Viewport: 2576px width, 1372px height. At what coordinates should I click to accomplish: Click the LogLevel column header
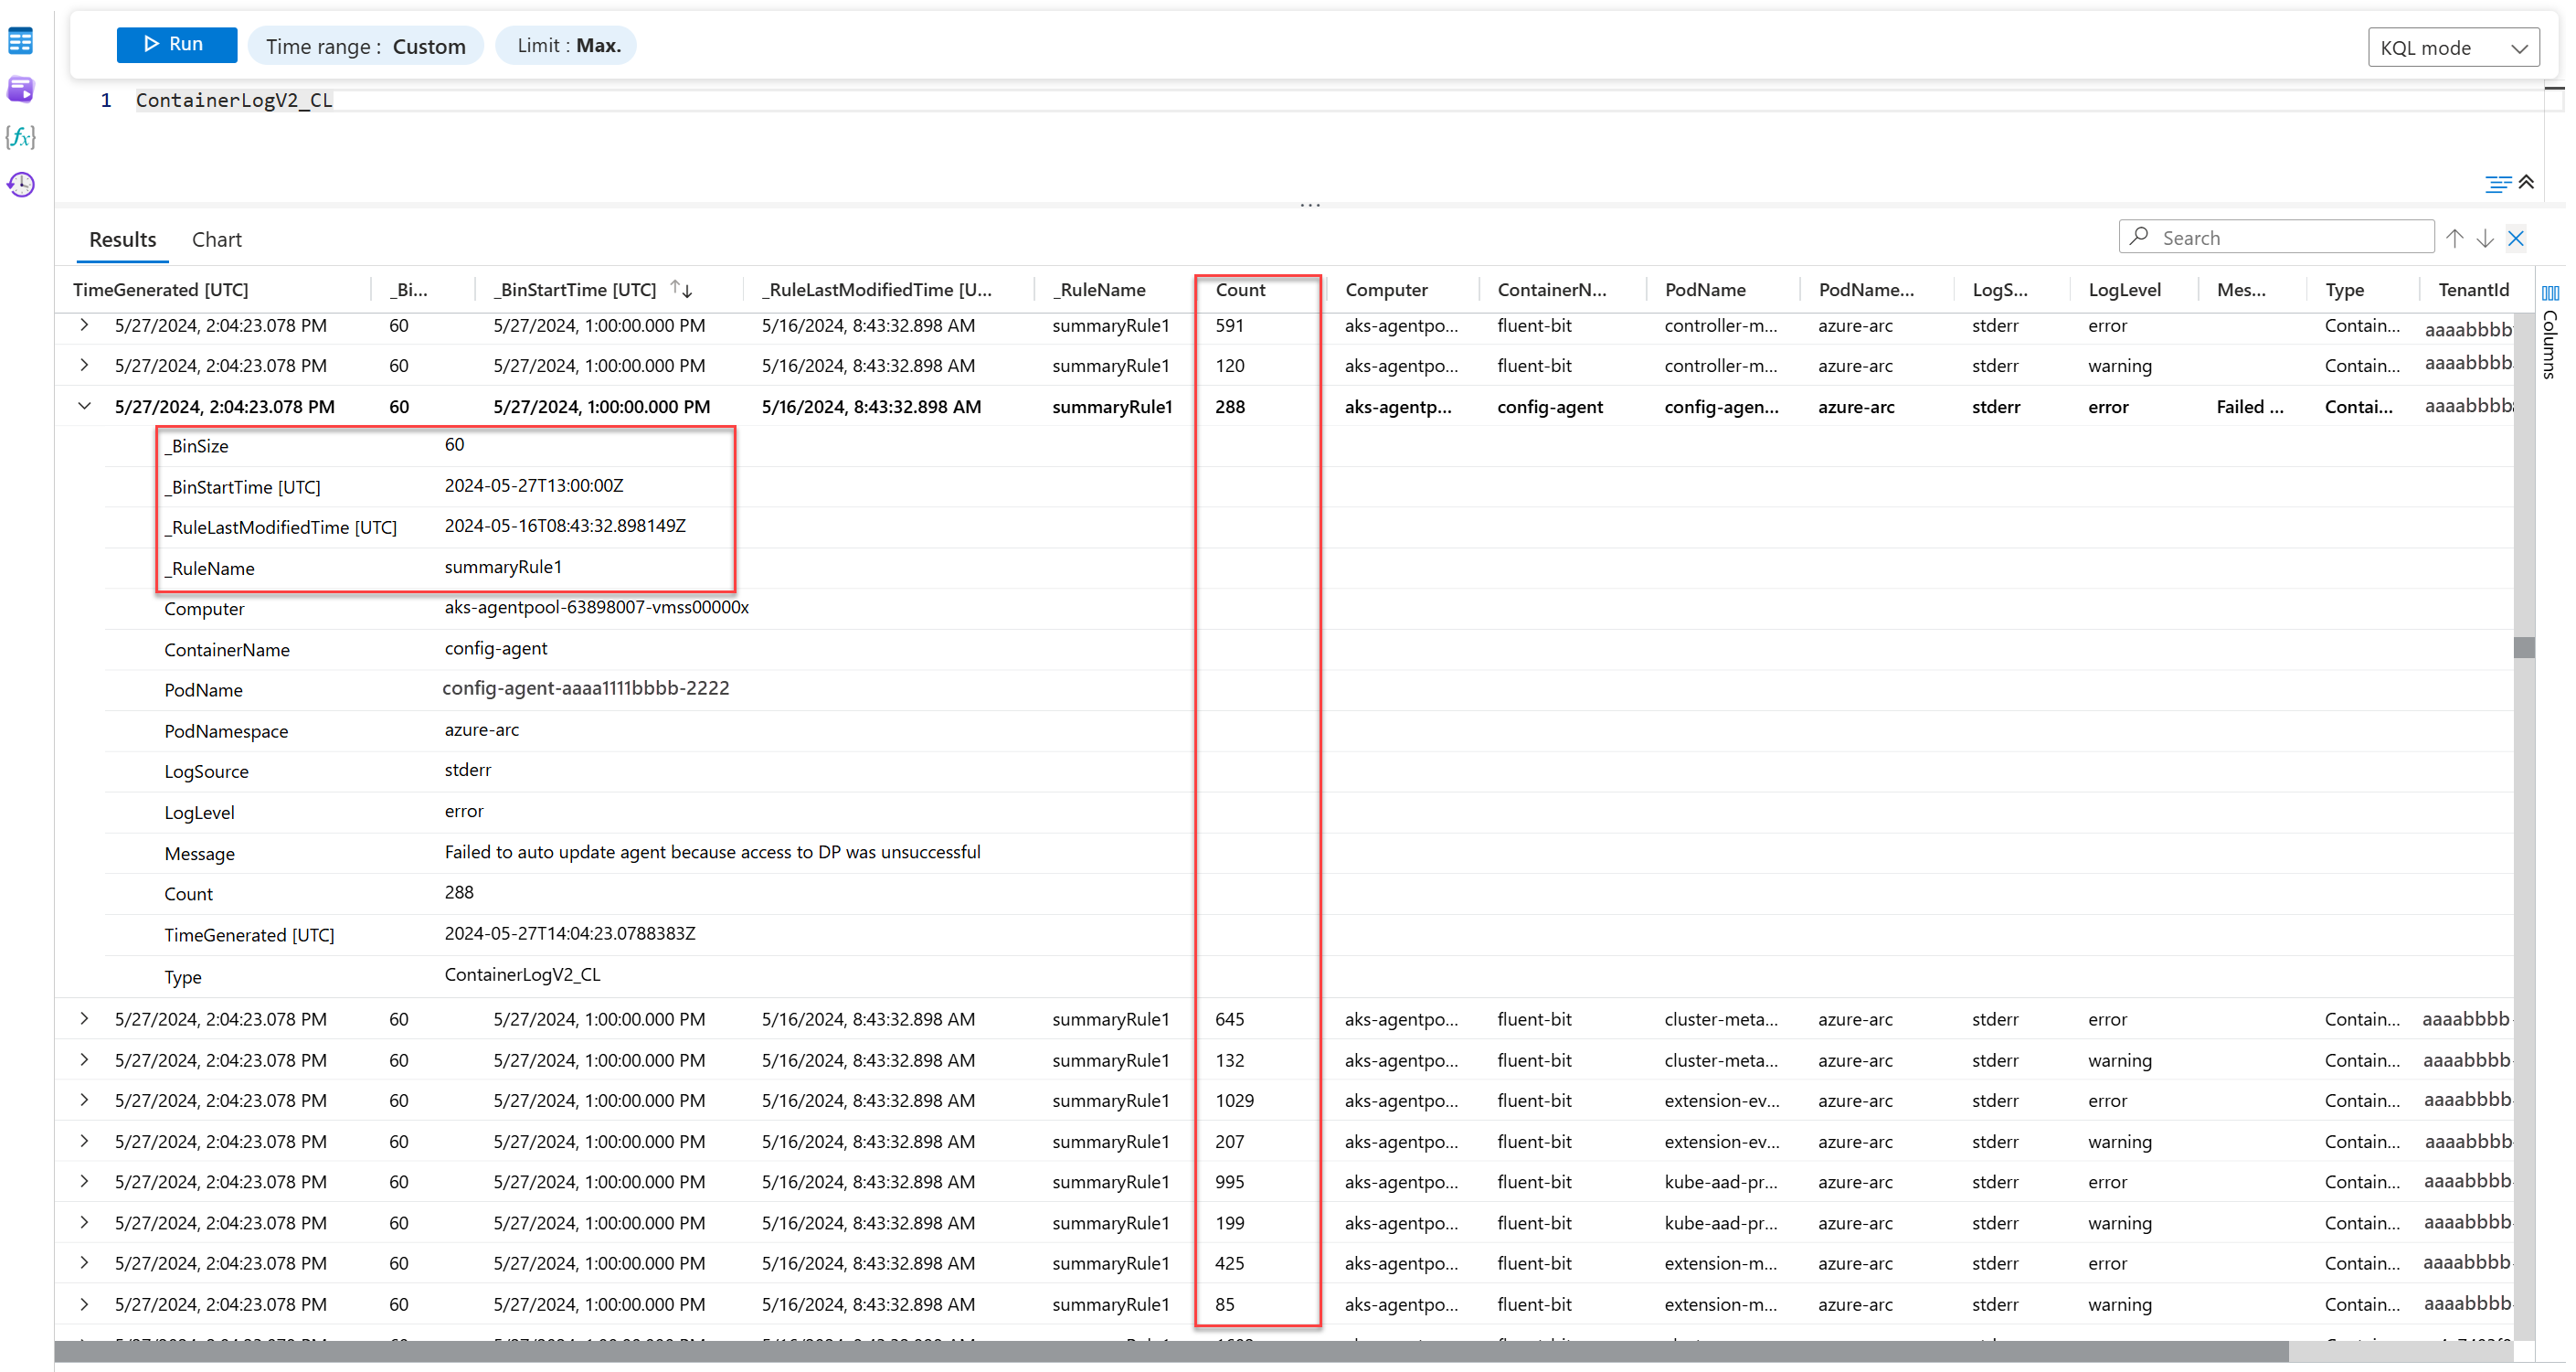pyautogui.click(x=2124, y=290)
